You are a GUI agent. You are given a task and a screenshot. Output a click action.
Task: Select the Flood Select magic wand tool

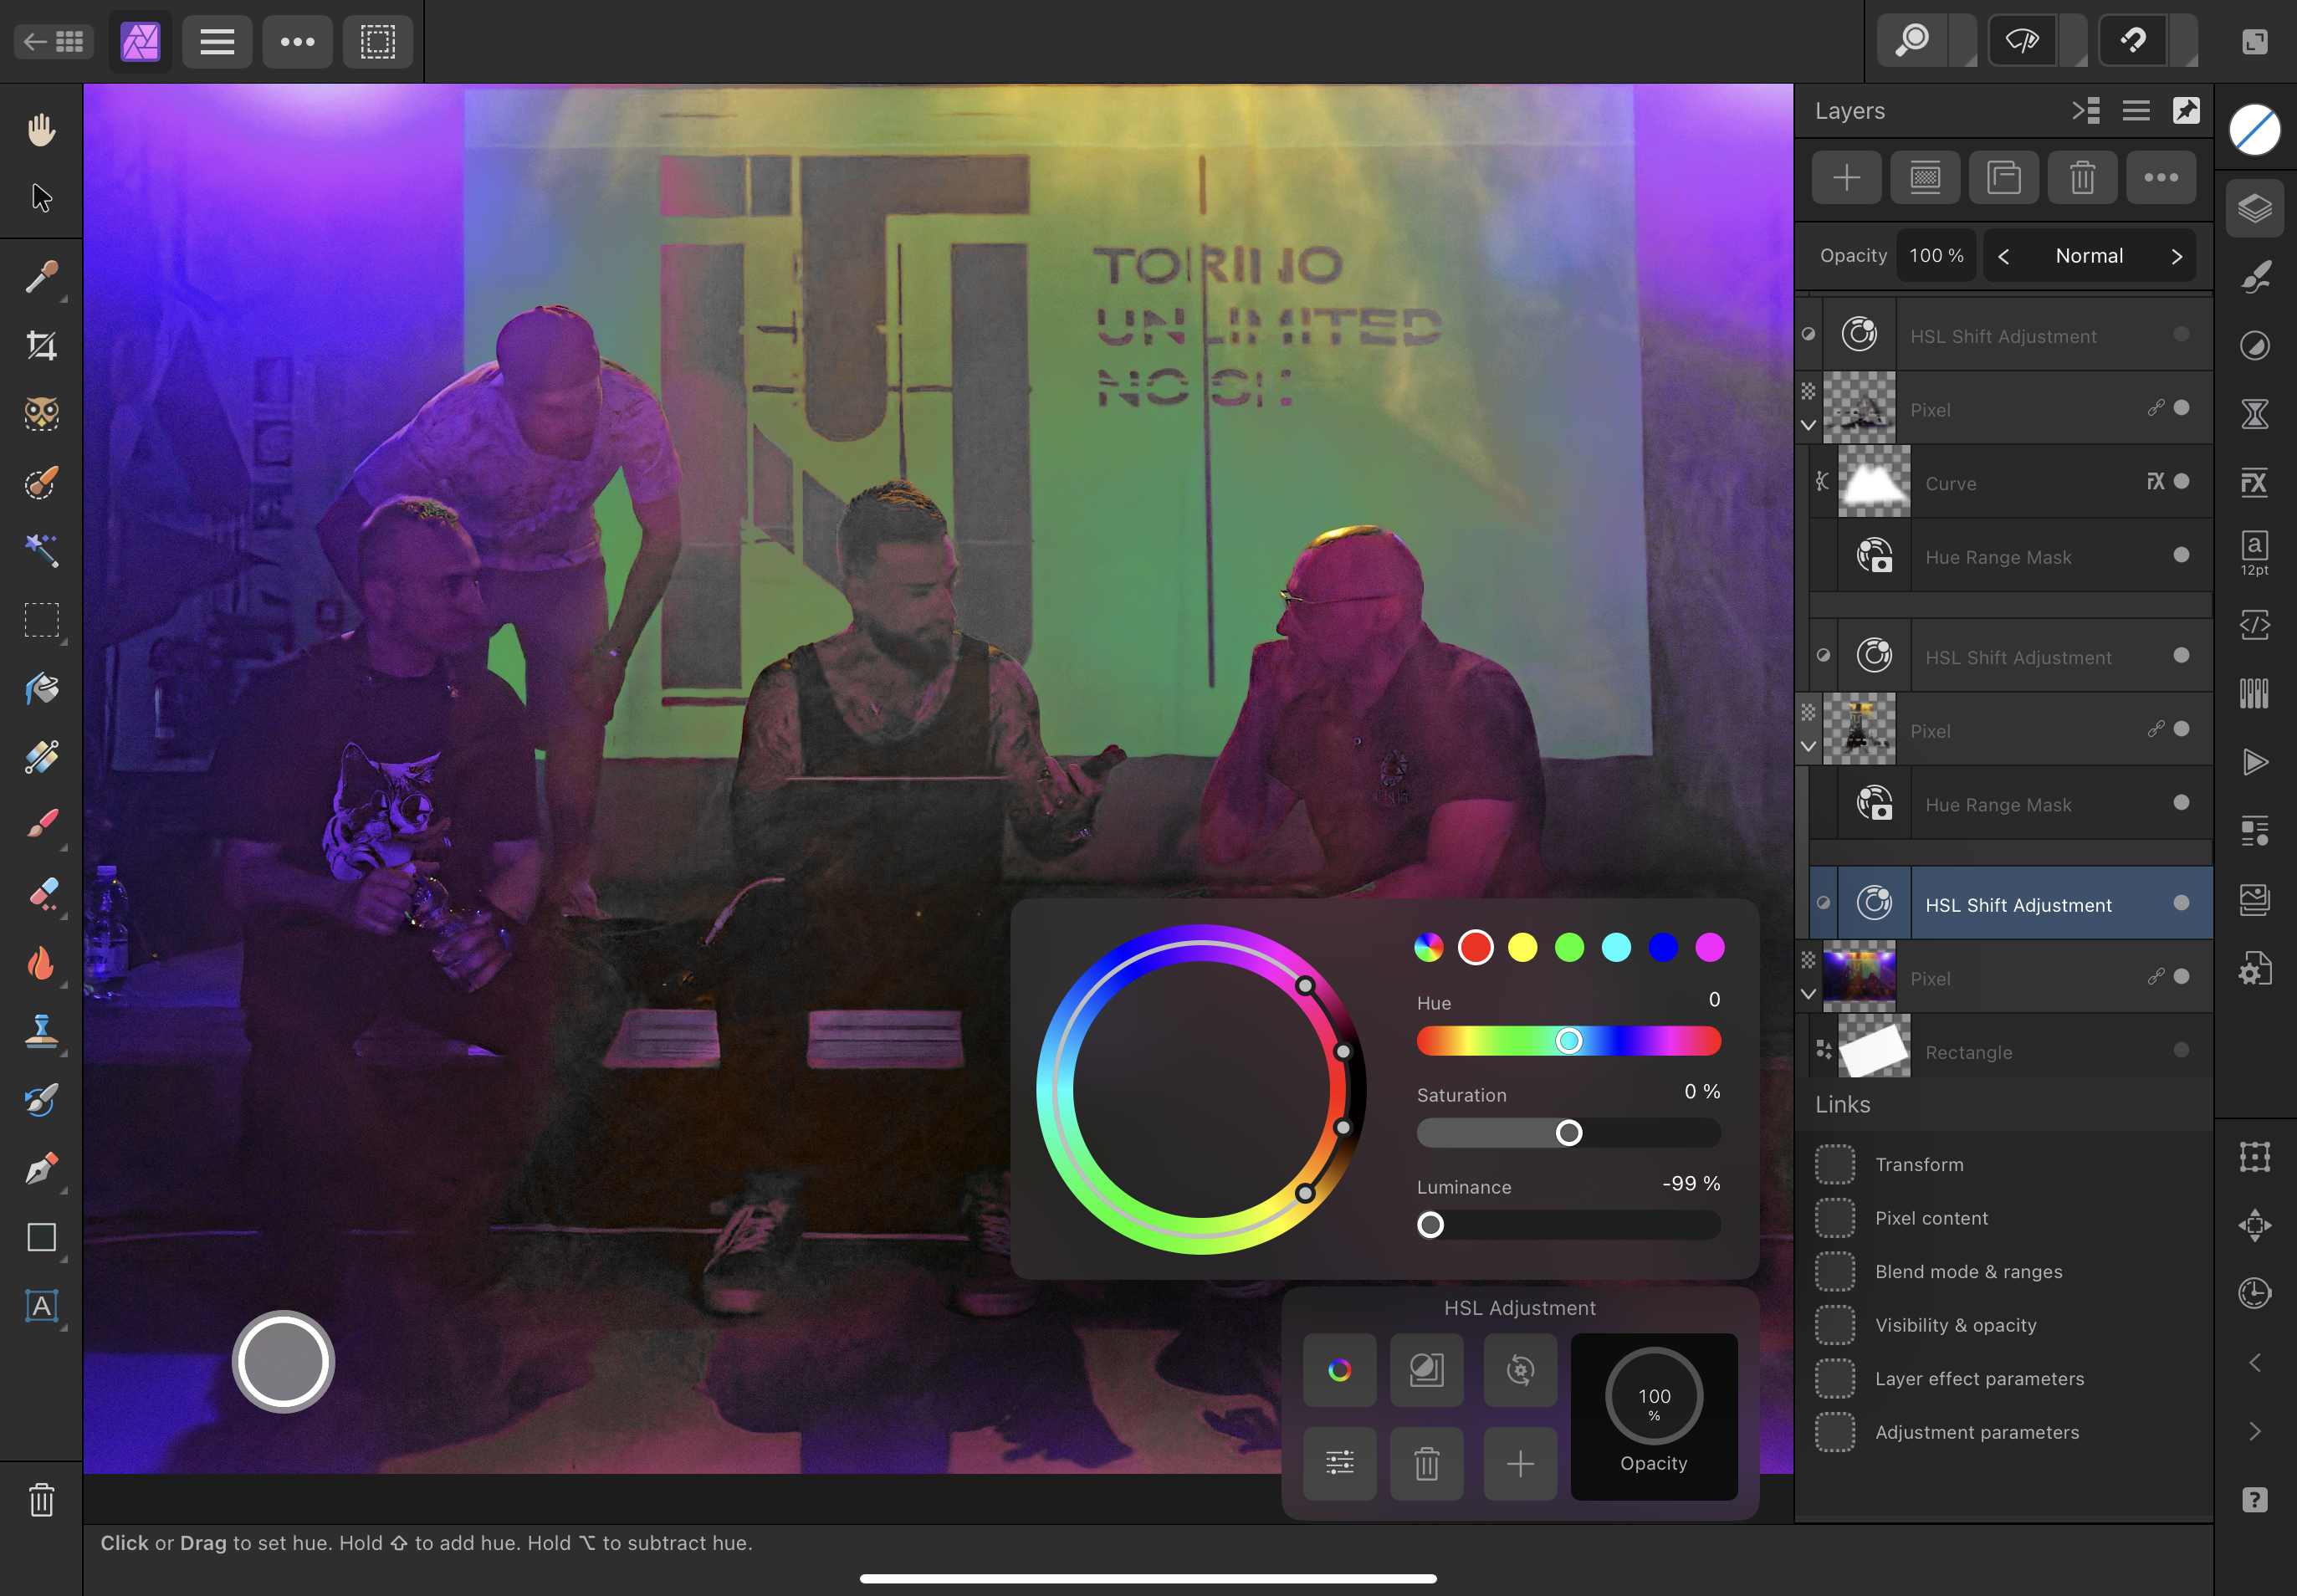(41, 550)
